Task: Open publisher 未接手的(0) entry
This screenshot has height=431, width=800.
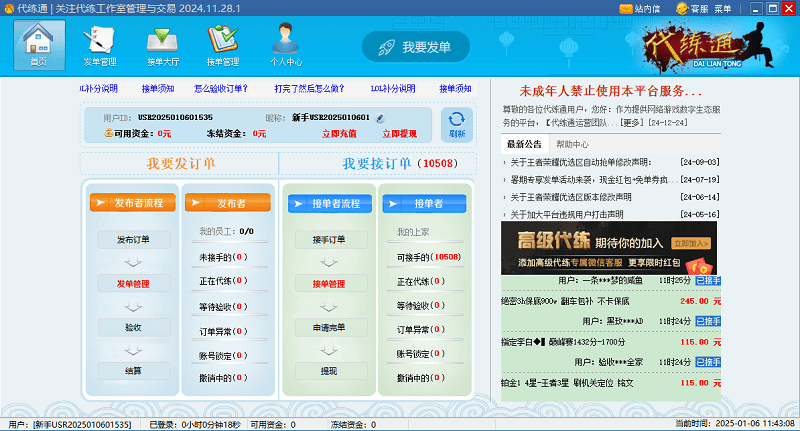Action: pos(223,257)
